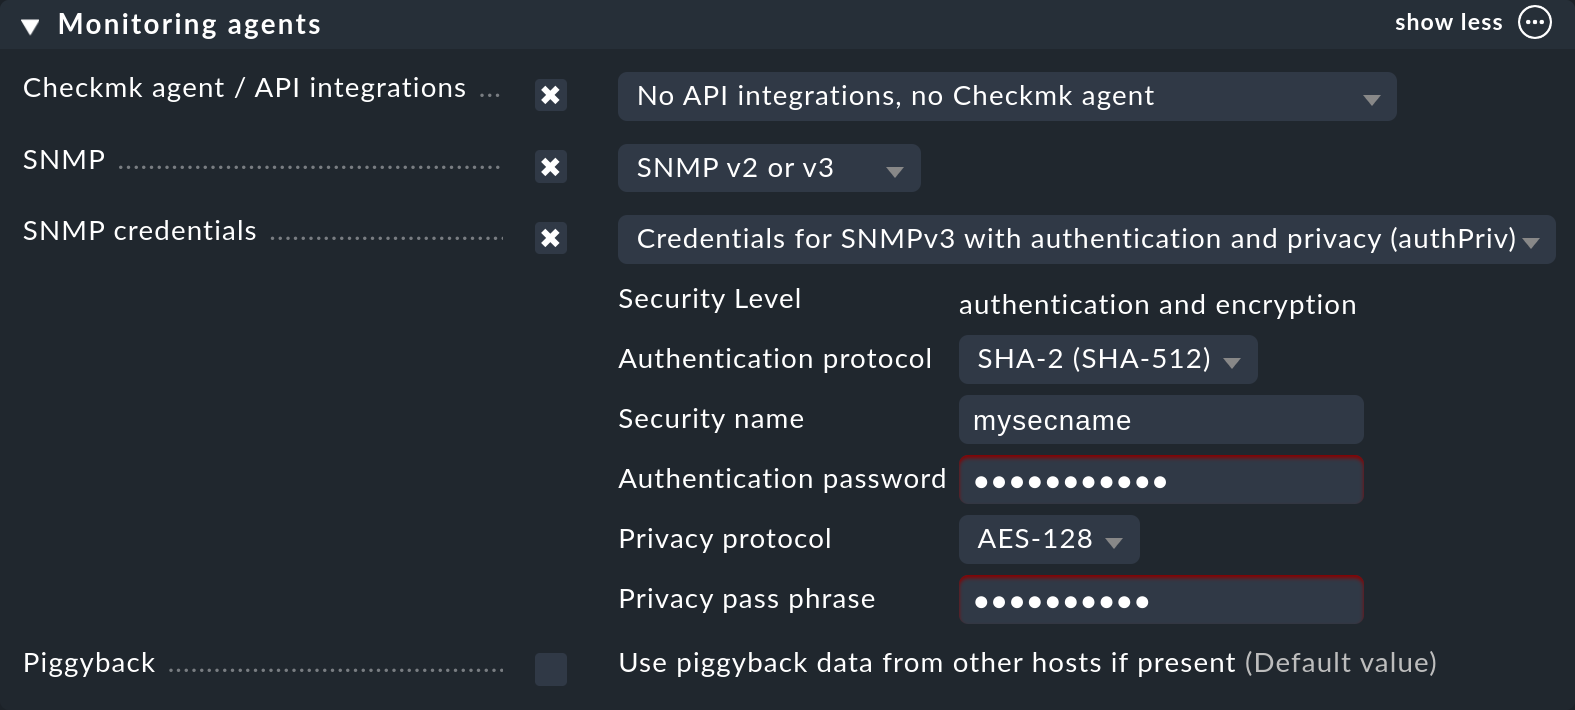Click the SNMP row label
The width and height of the screenshot is (1575, 710).
(64, 160)
